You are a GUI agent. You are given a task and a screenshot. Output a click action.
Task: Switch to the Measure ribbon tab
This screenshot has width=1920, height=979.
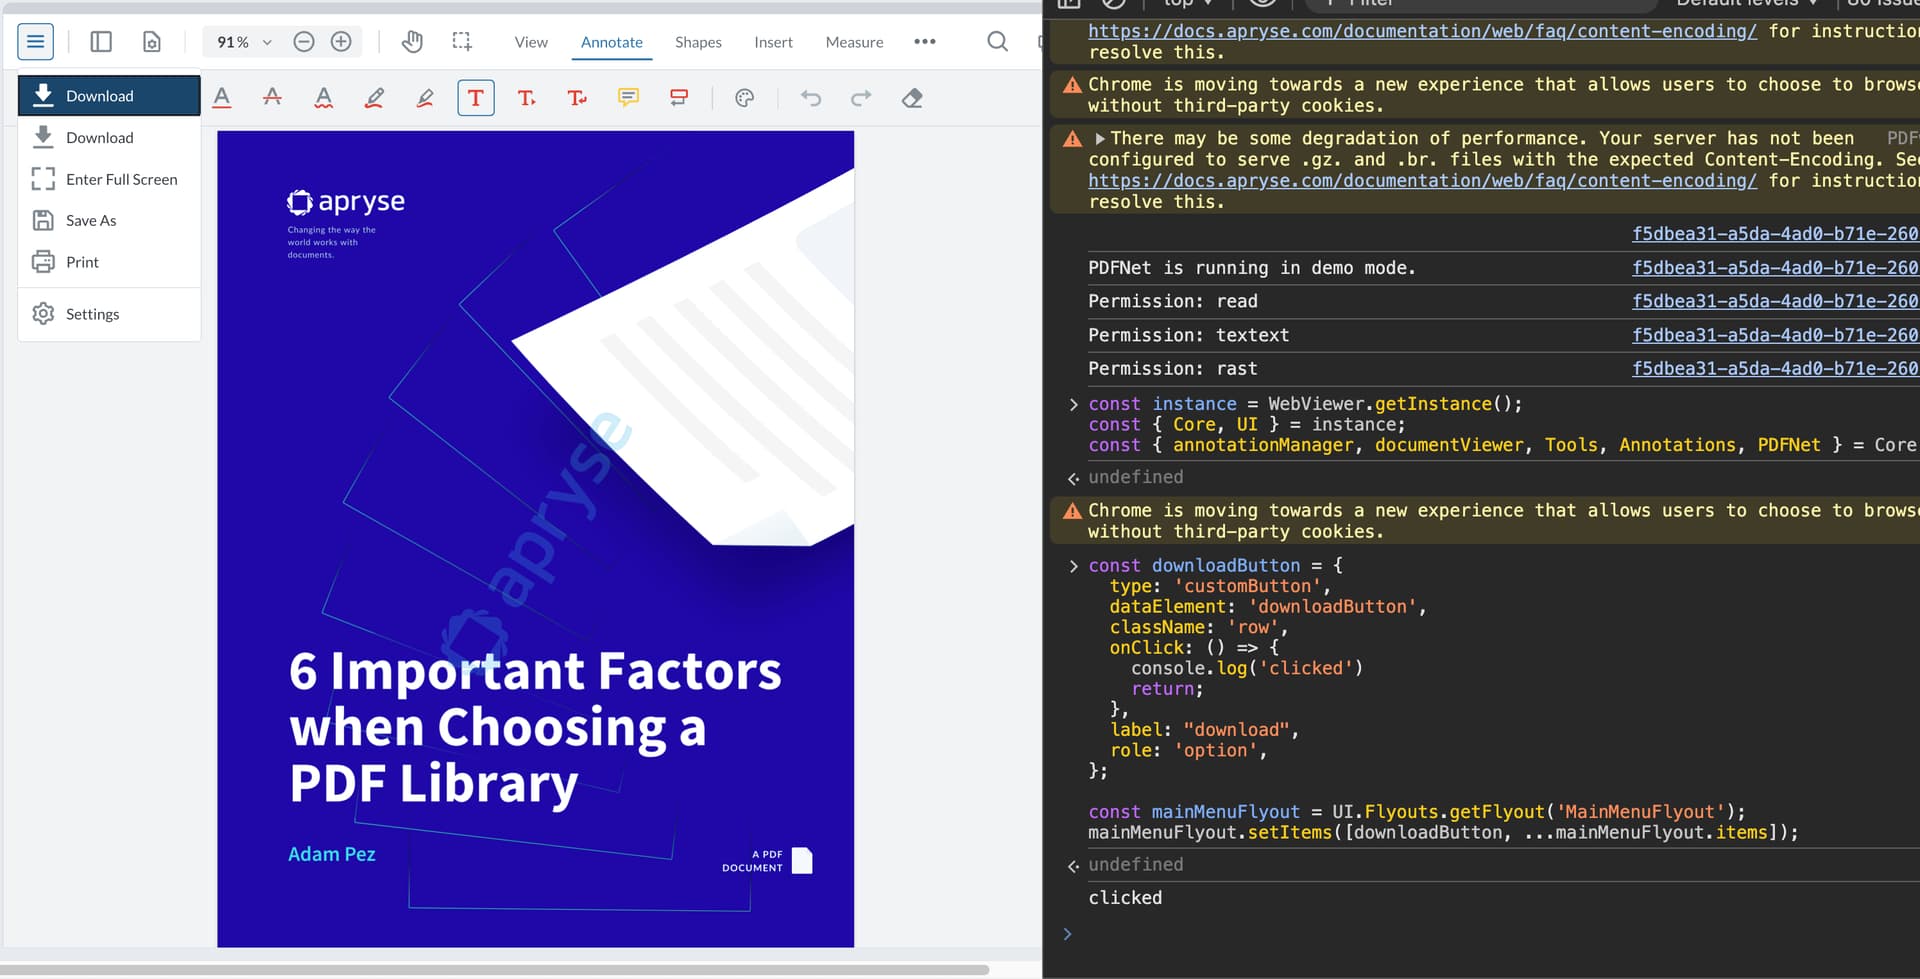854,42
